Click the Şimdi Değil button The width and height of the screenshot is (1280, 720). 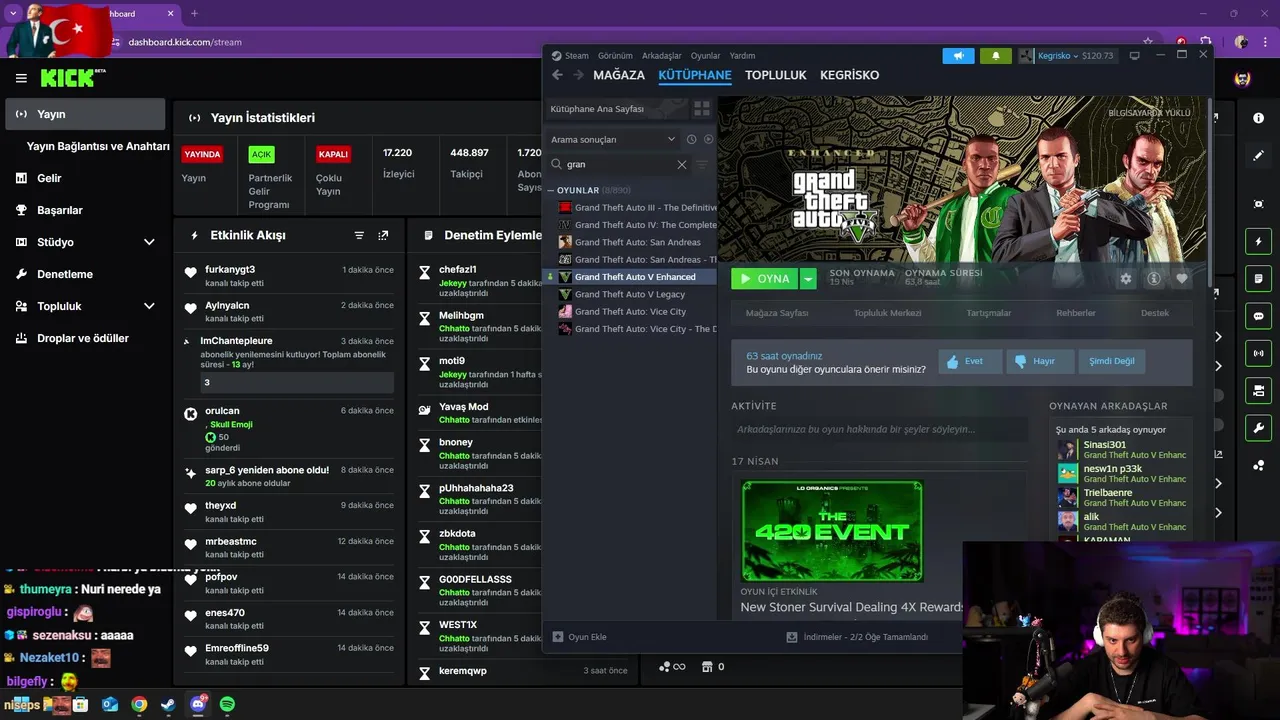coord(1112,361)
